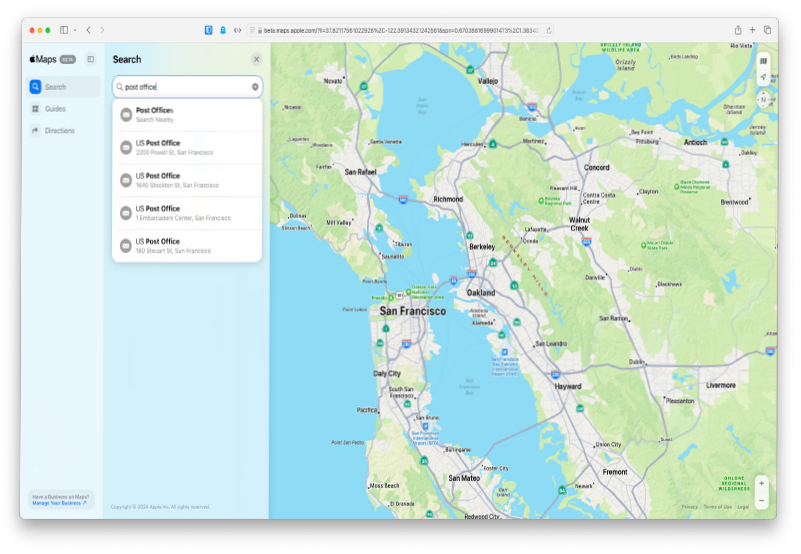
Task: Open Directions in the Maps sidebar
Action: [64, 131]
